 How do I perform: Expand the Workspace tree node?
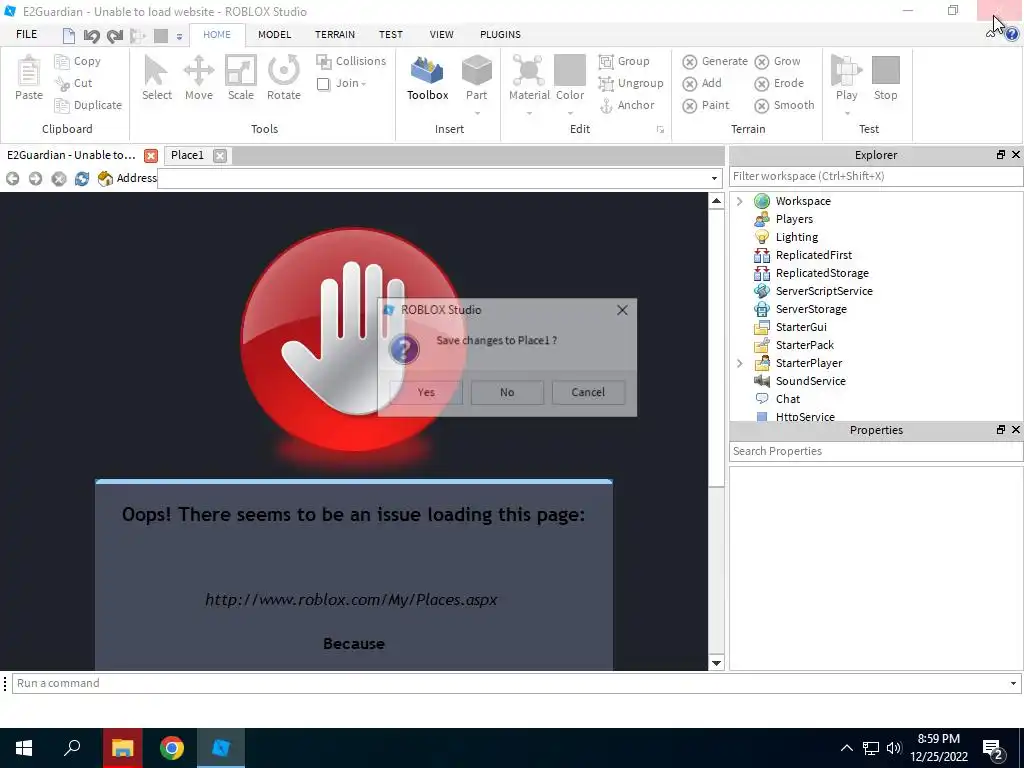(x=739, y=201)
